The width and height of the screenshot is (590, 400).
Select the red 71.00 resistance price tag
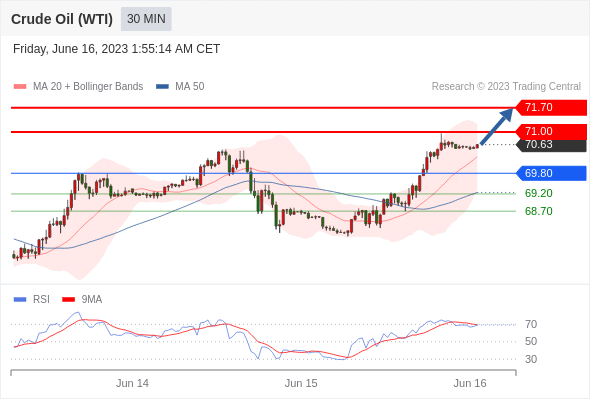[550, 131]
